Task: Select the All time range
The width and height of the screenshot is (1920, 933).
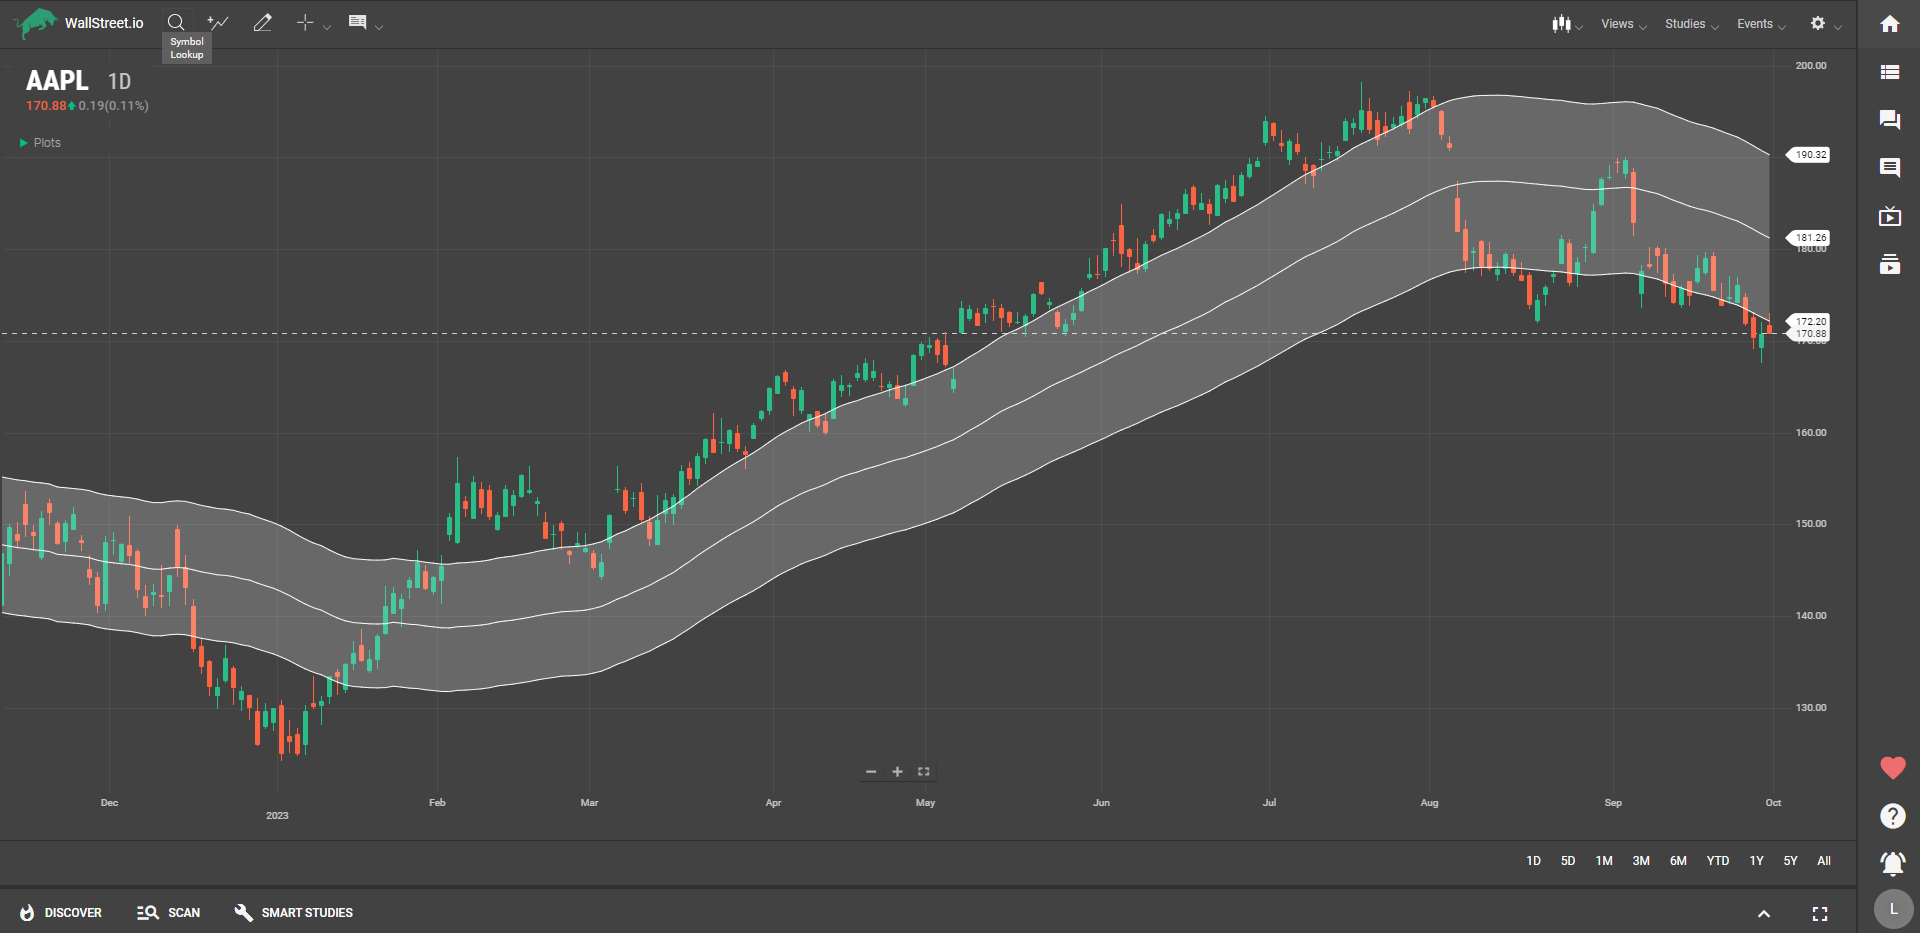Action: pos(1824,861)
